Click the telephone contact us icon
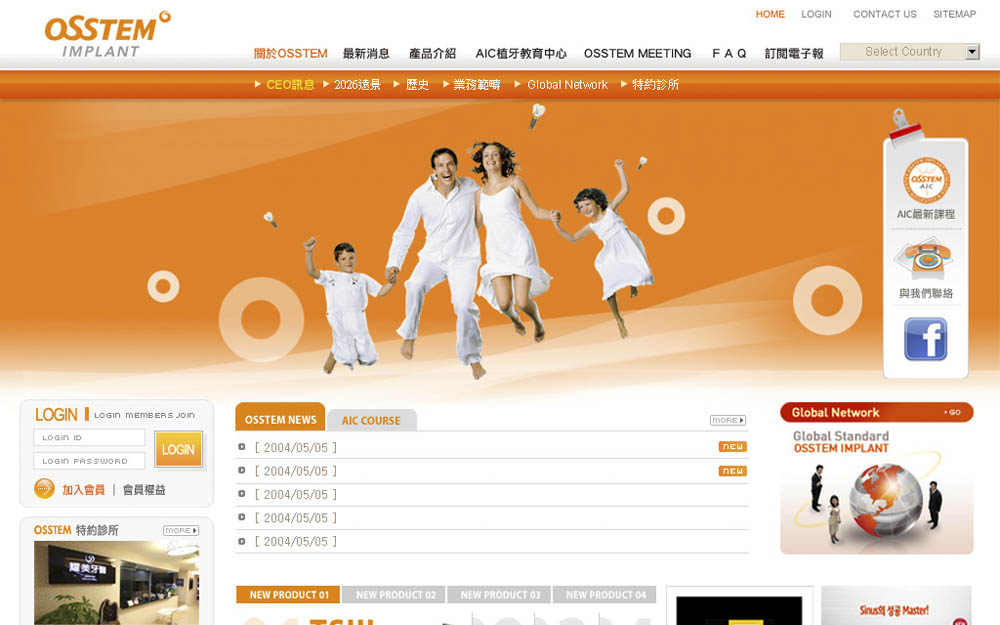 pos(924,258)
